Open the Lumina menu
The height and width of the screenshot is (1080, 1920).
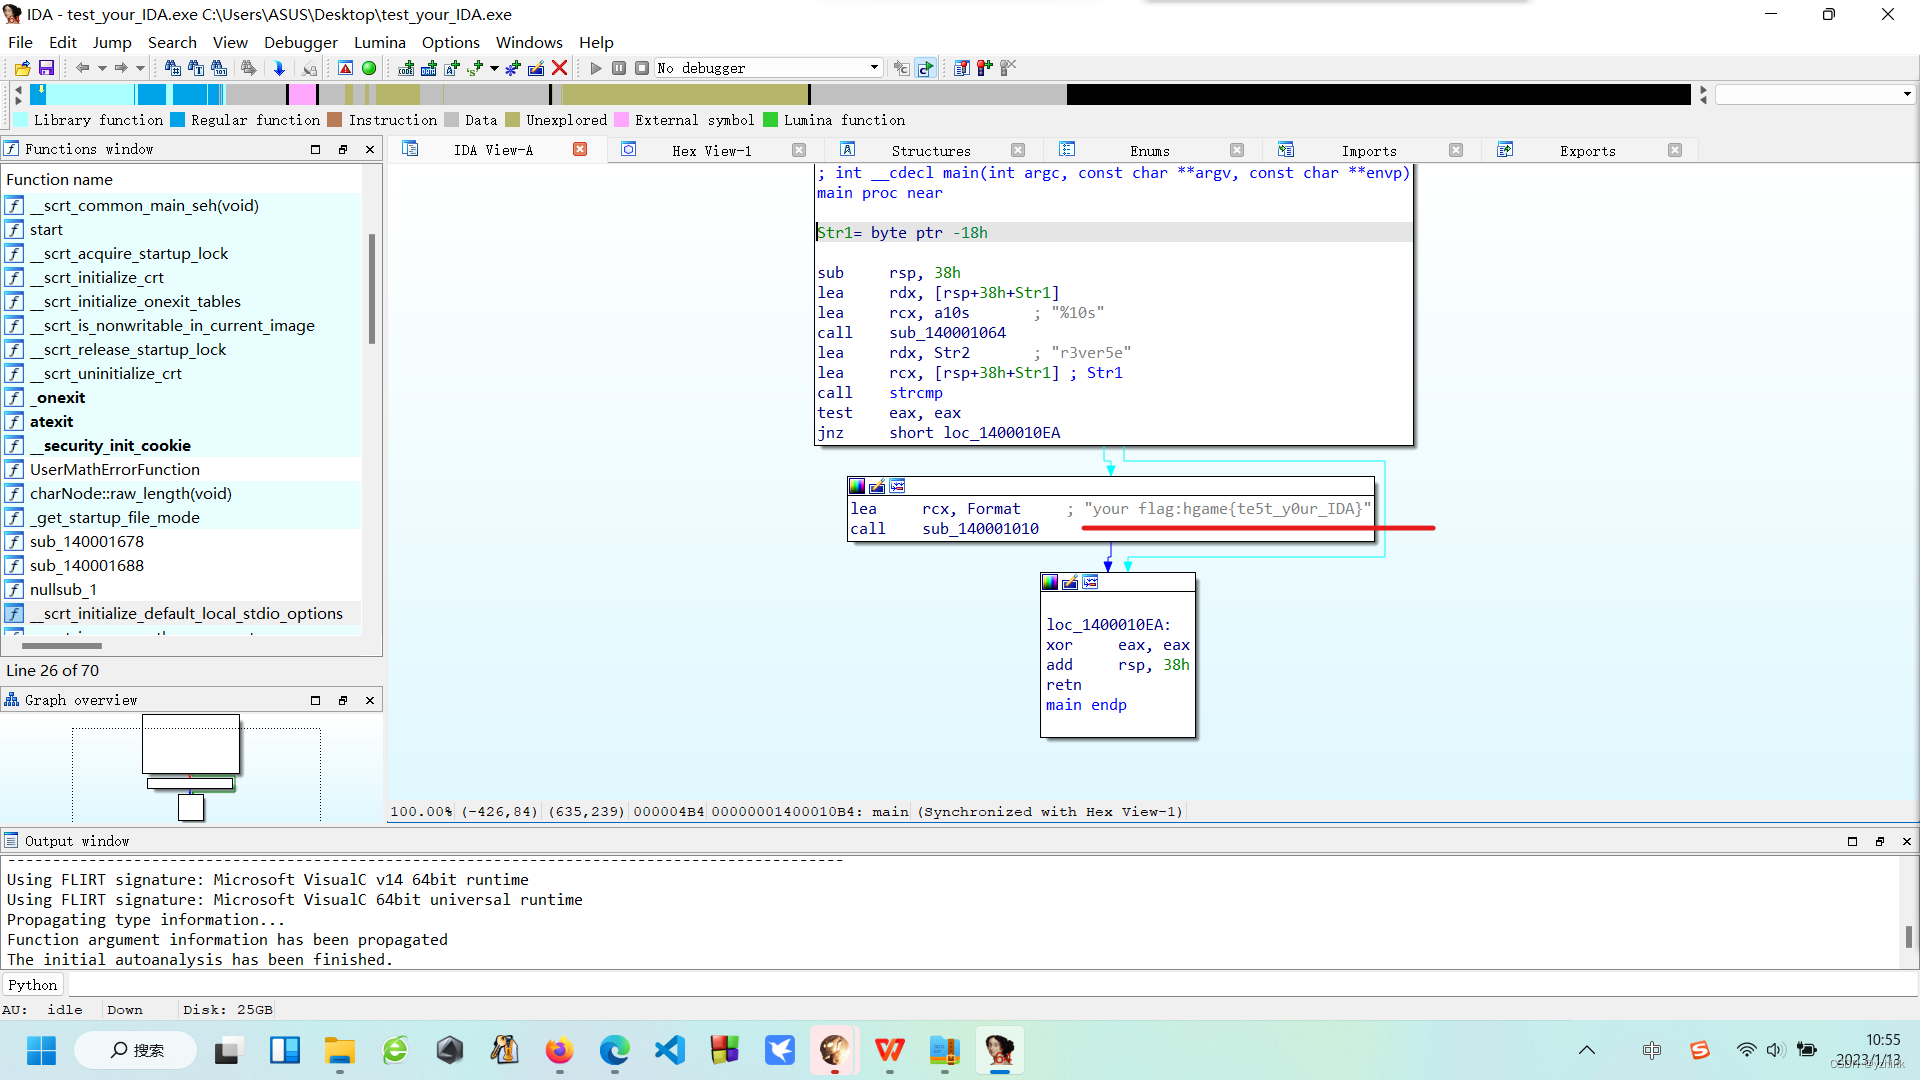tap(380, 42)
